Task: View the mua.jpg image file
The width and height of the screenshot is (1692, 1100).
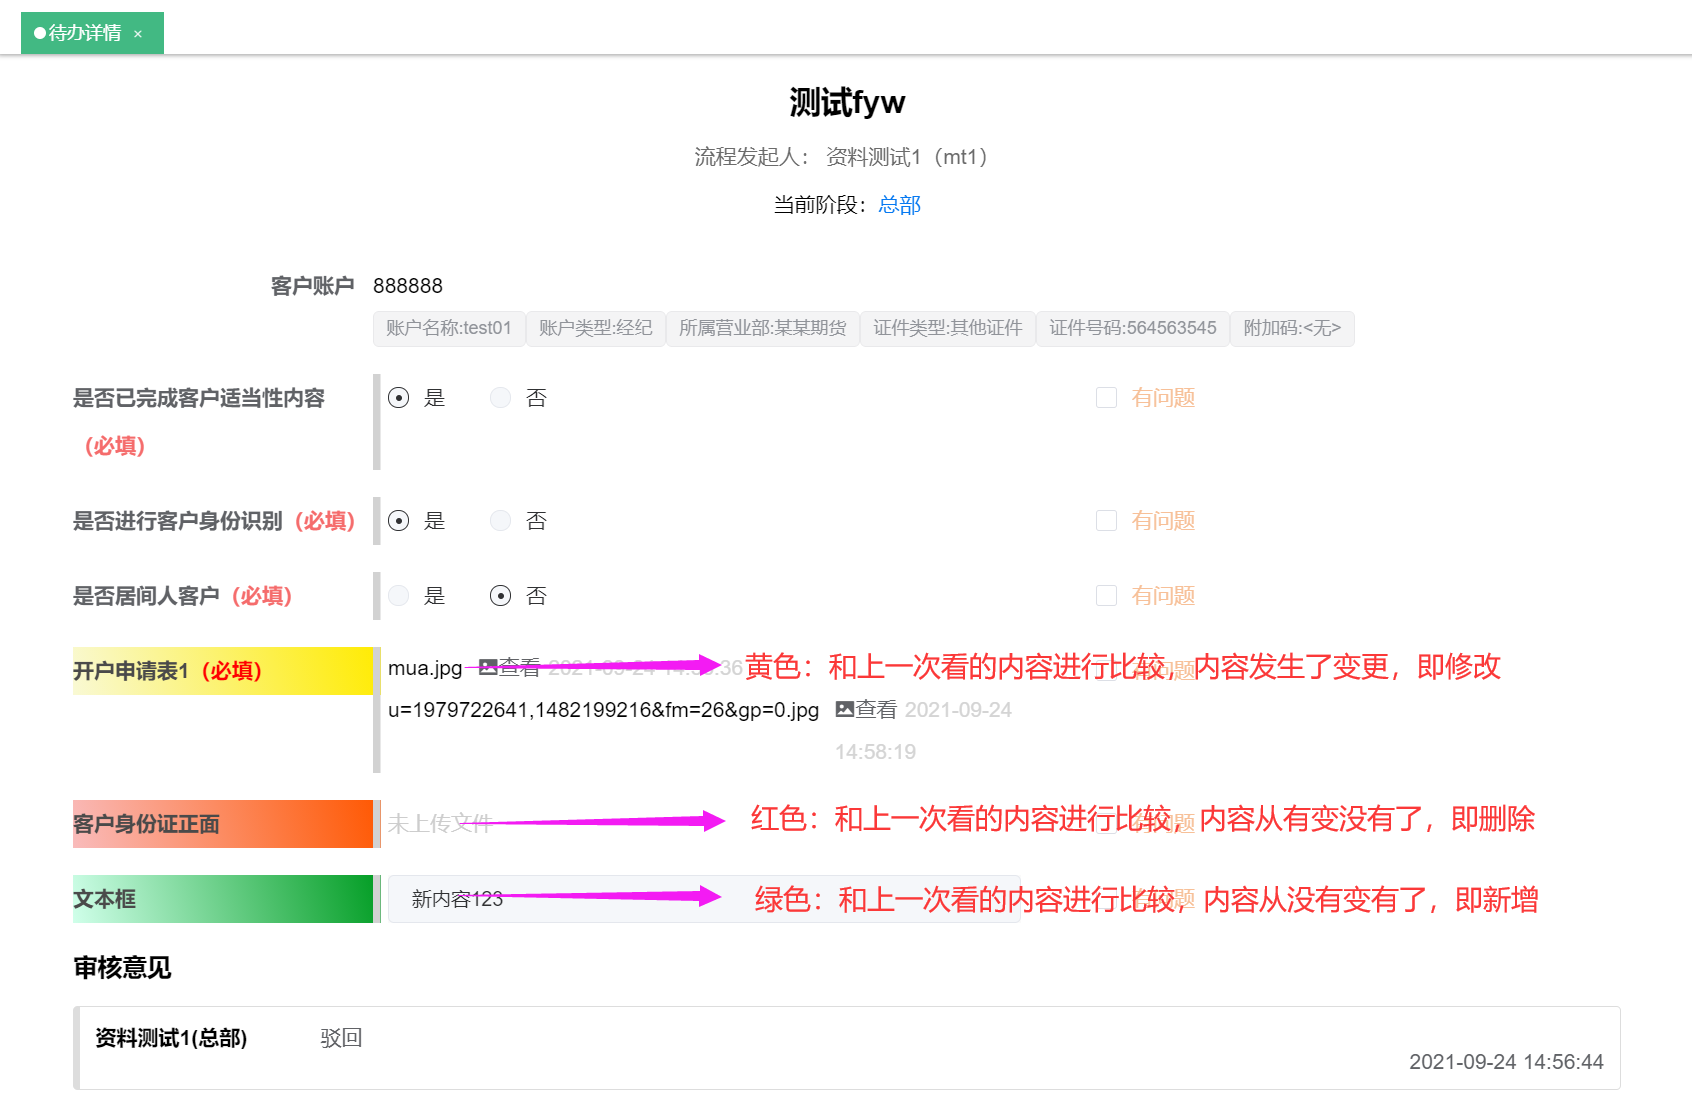Action: (x=510, y=667)
